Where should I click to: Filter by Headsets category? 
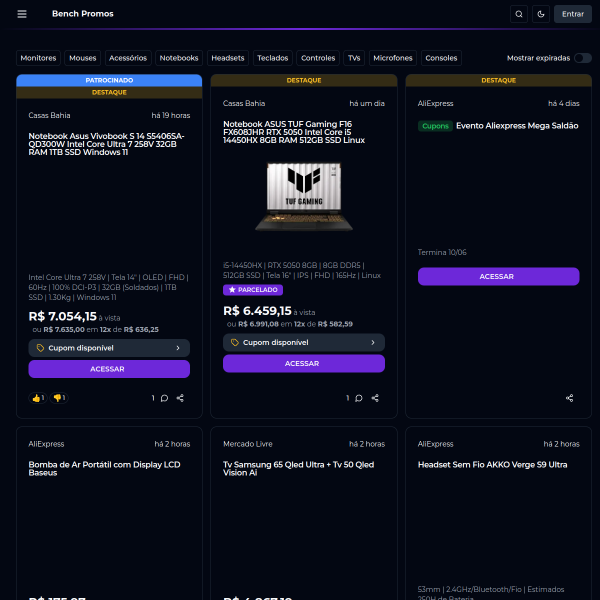point(228,58)
